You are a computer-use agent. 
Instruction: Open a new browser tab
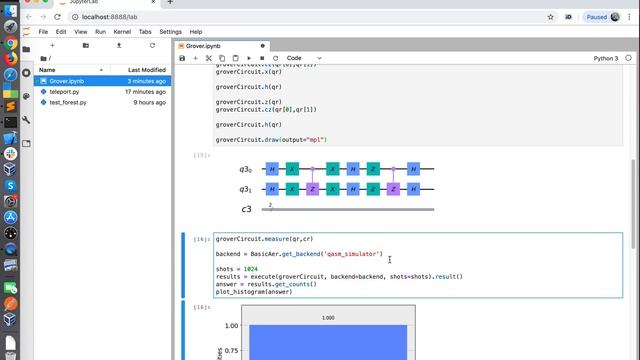(170, 2)
